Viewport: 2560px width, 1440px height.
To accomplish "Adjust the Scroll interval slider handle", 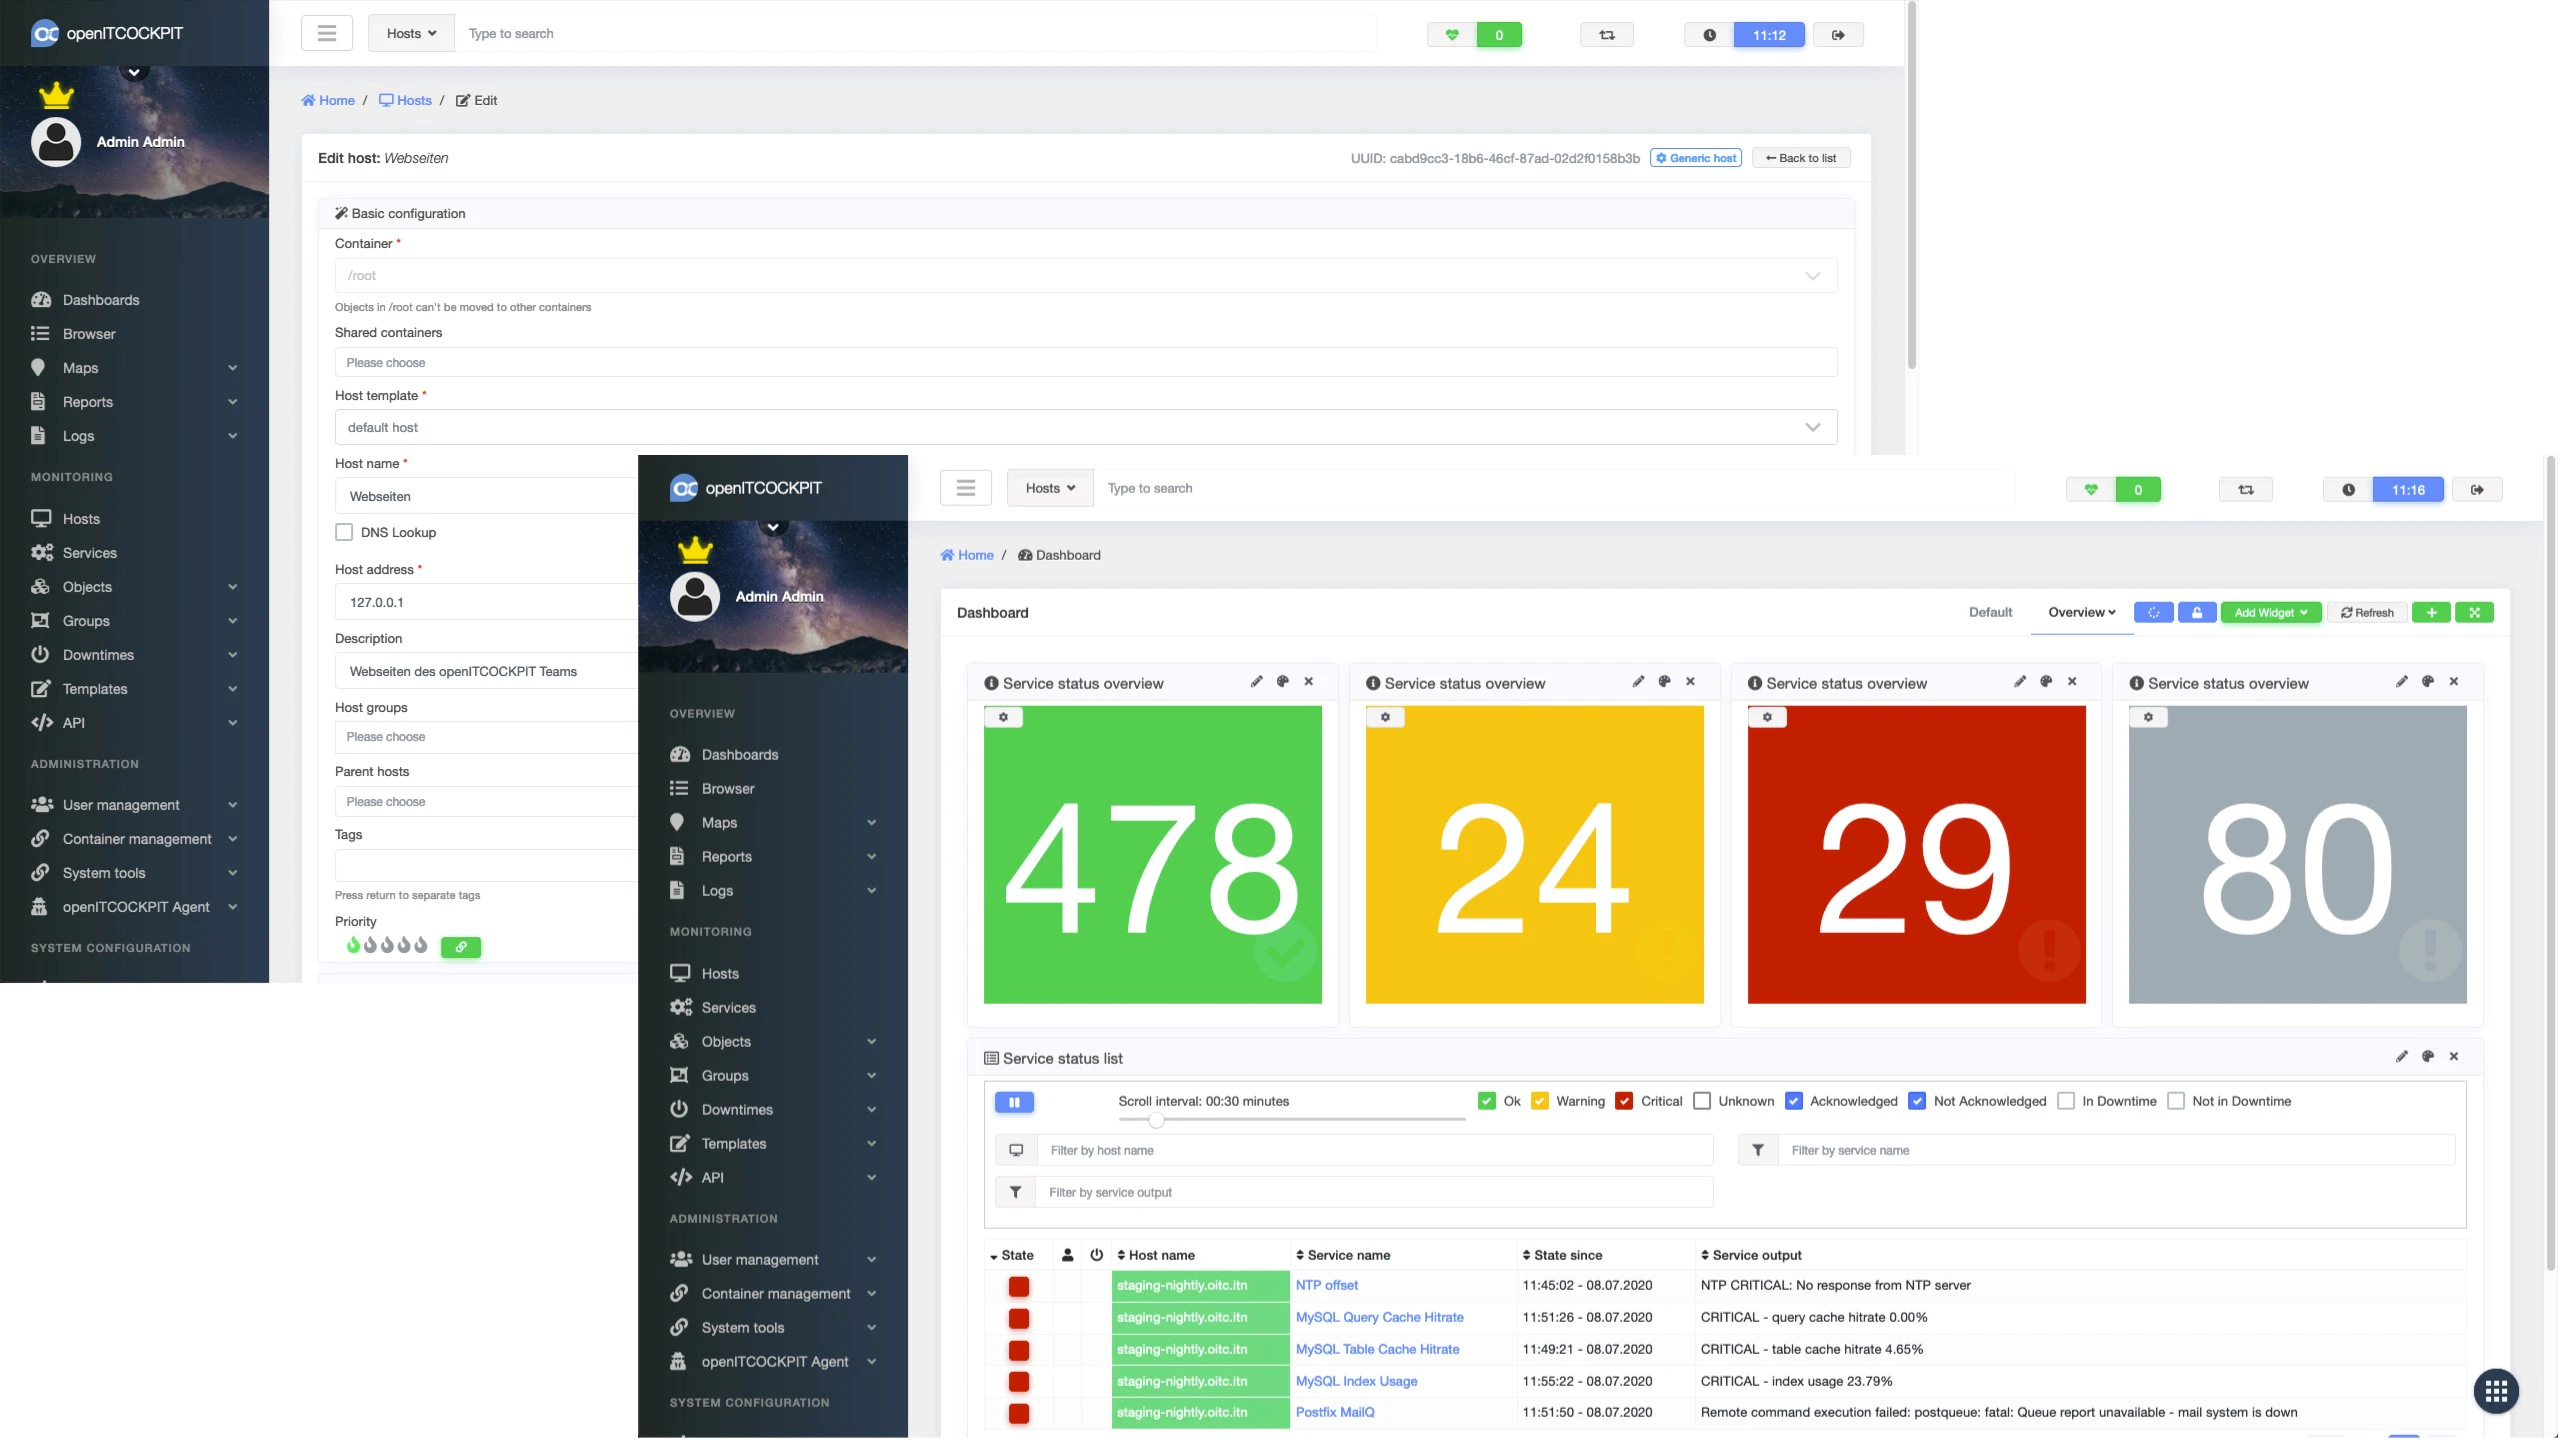I will point(1156,1120).
